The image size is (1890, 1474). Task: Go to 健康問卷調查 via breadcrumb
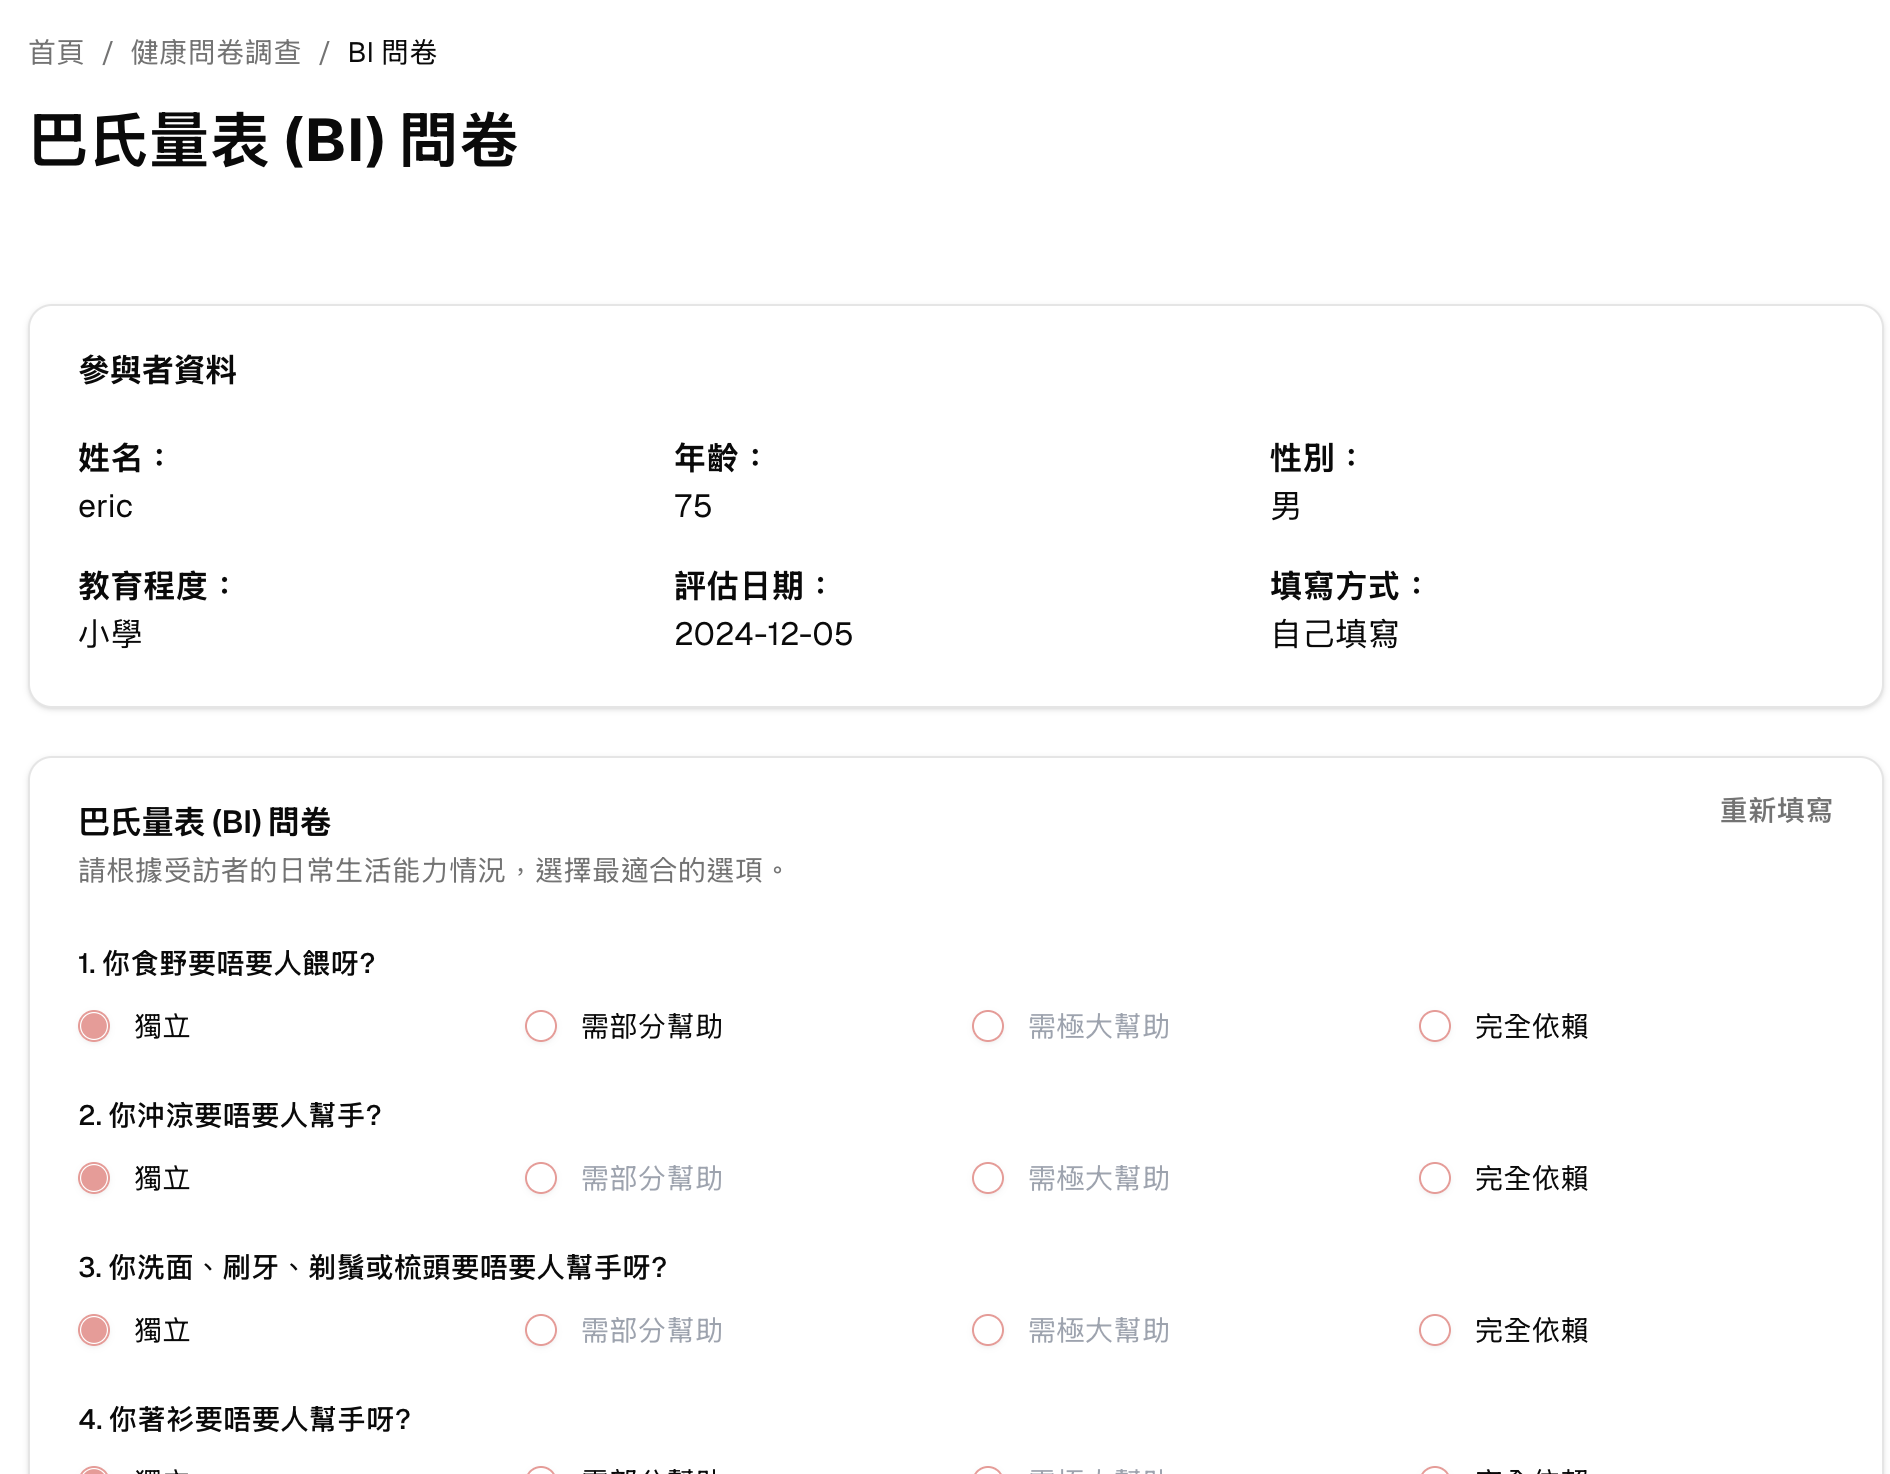pyautogui.click(x=213, y=53)
